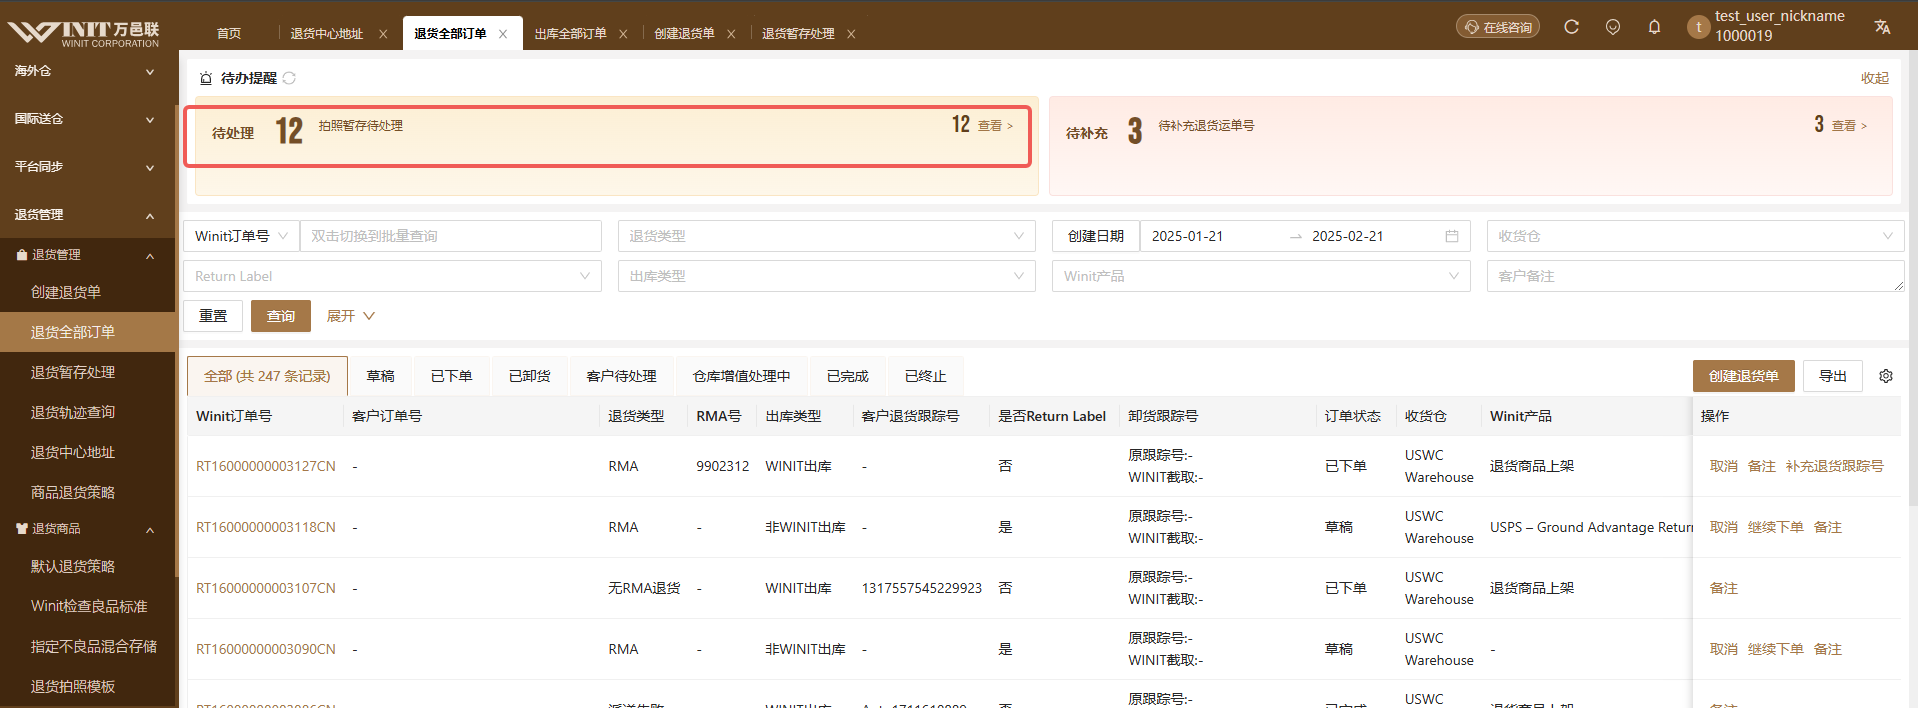Open the 出库类型 filter dropdown

(827, 276)
